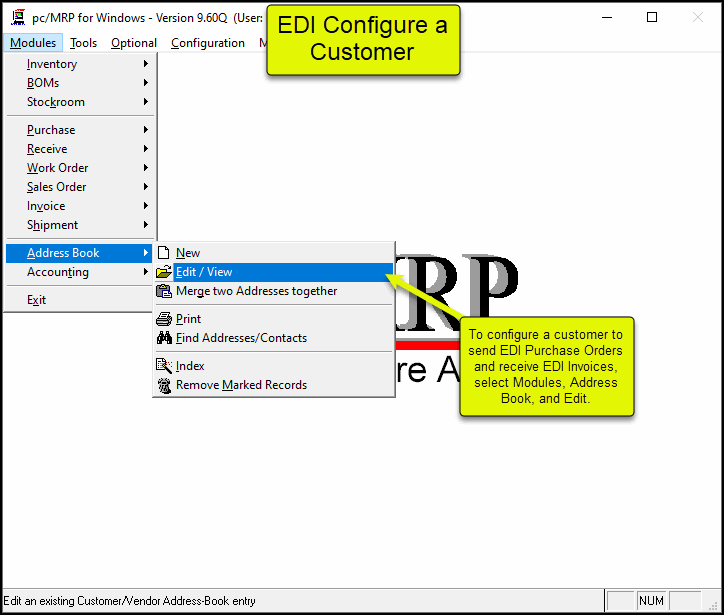Expand the Work Order submenu arrow
Image resolution: width=724 pixels, height=615 pixels.
(145, 168)
